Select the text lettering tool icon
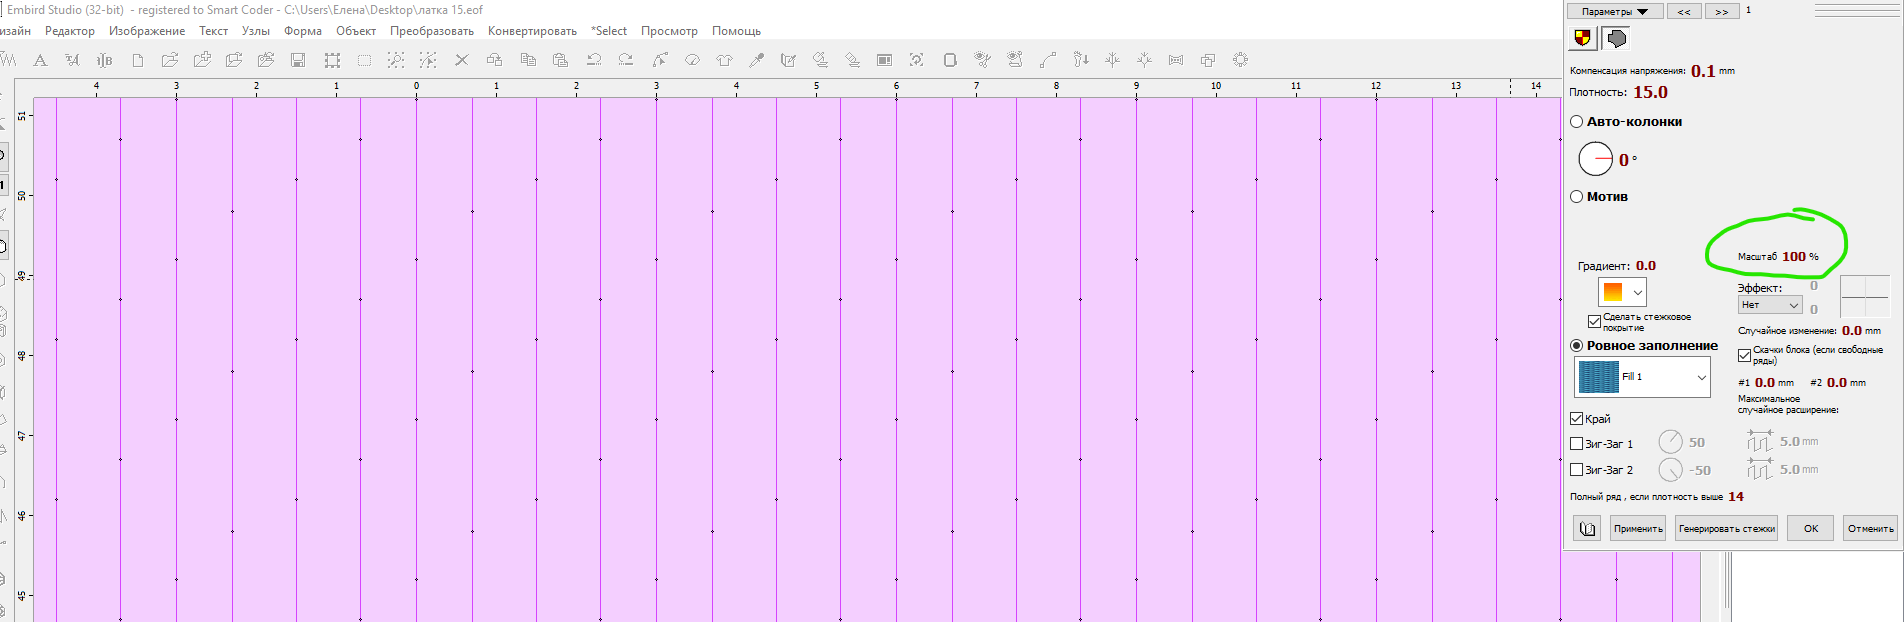1904x622 pixels. [40, 60]
